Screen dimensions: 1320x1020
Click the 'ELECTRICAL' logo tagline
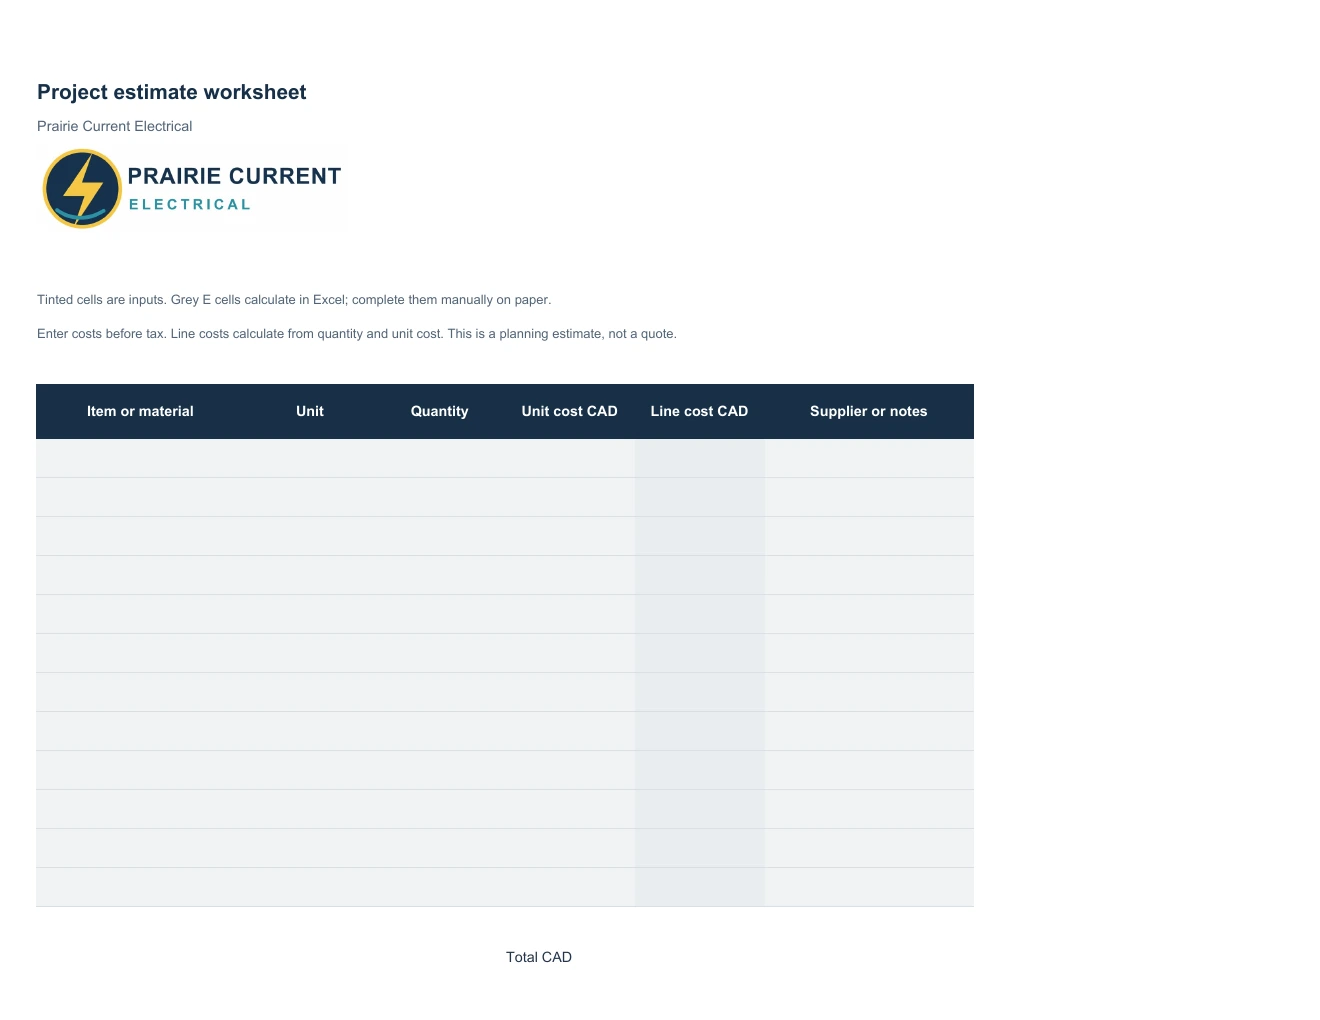click(190, 204)
